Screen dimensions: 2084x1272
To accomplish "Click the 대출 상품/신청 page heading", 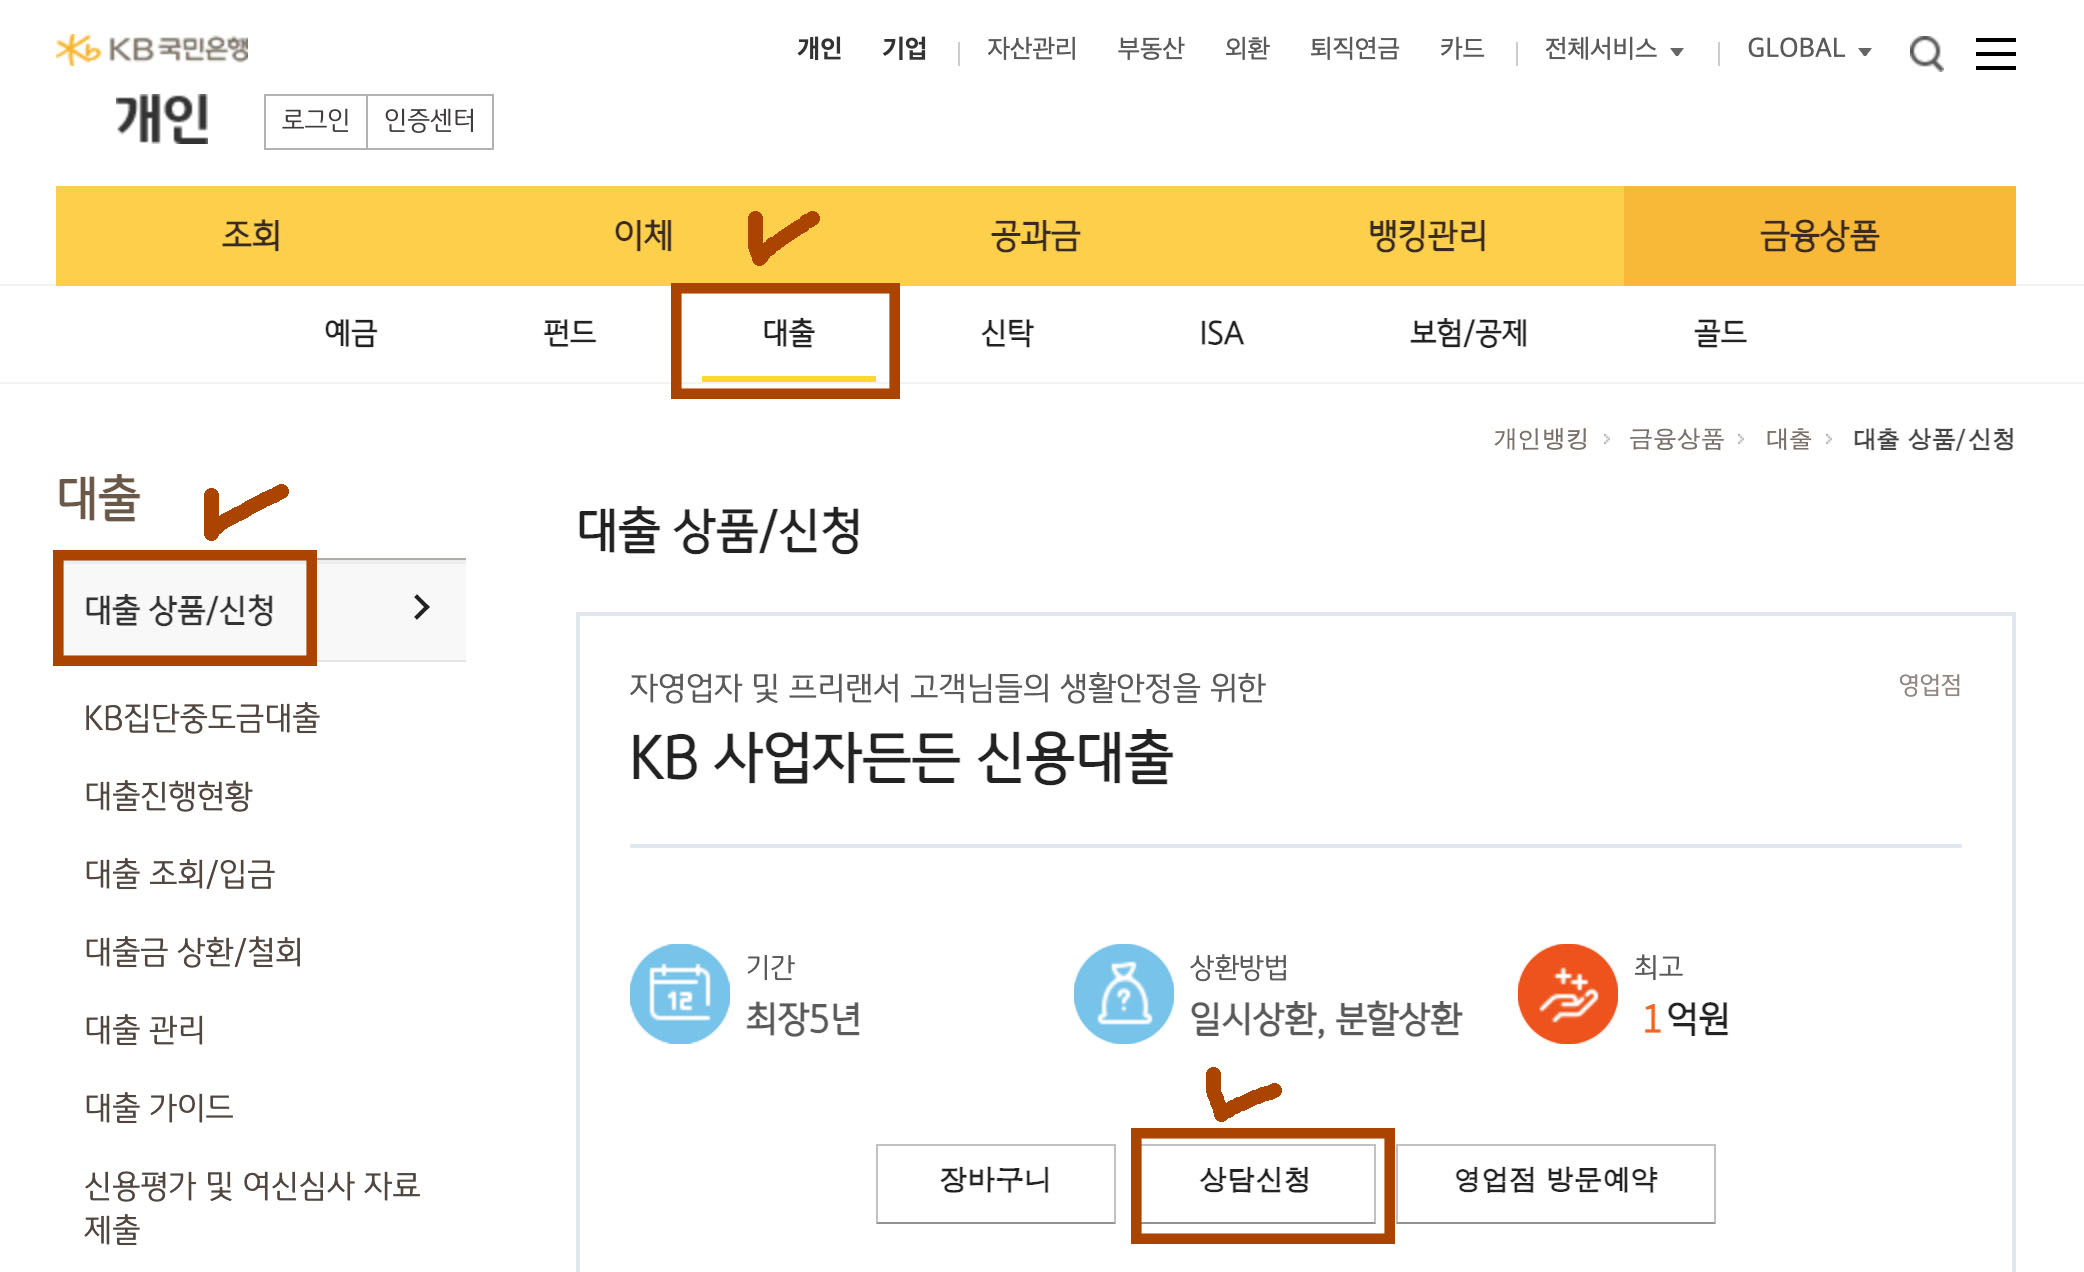I will 719,530.
